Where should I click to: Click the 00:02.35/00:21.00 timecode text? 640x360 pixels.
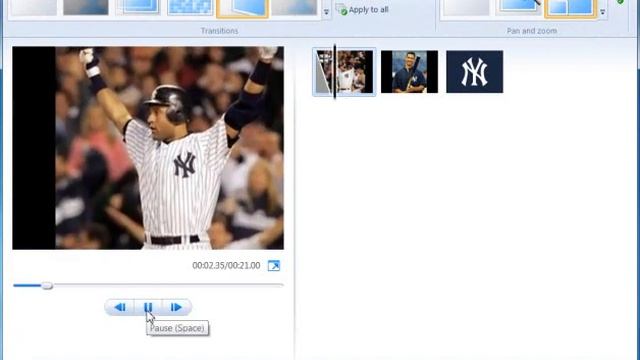(226, 265)
